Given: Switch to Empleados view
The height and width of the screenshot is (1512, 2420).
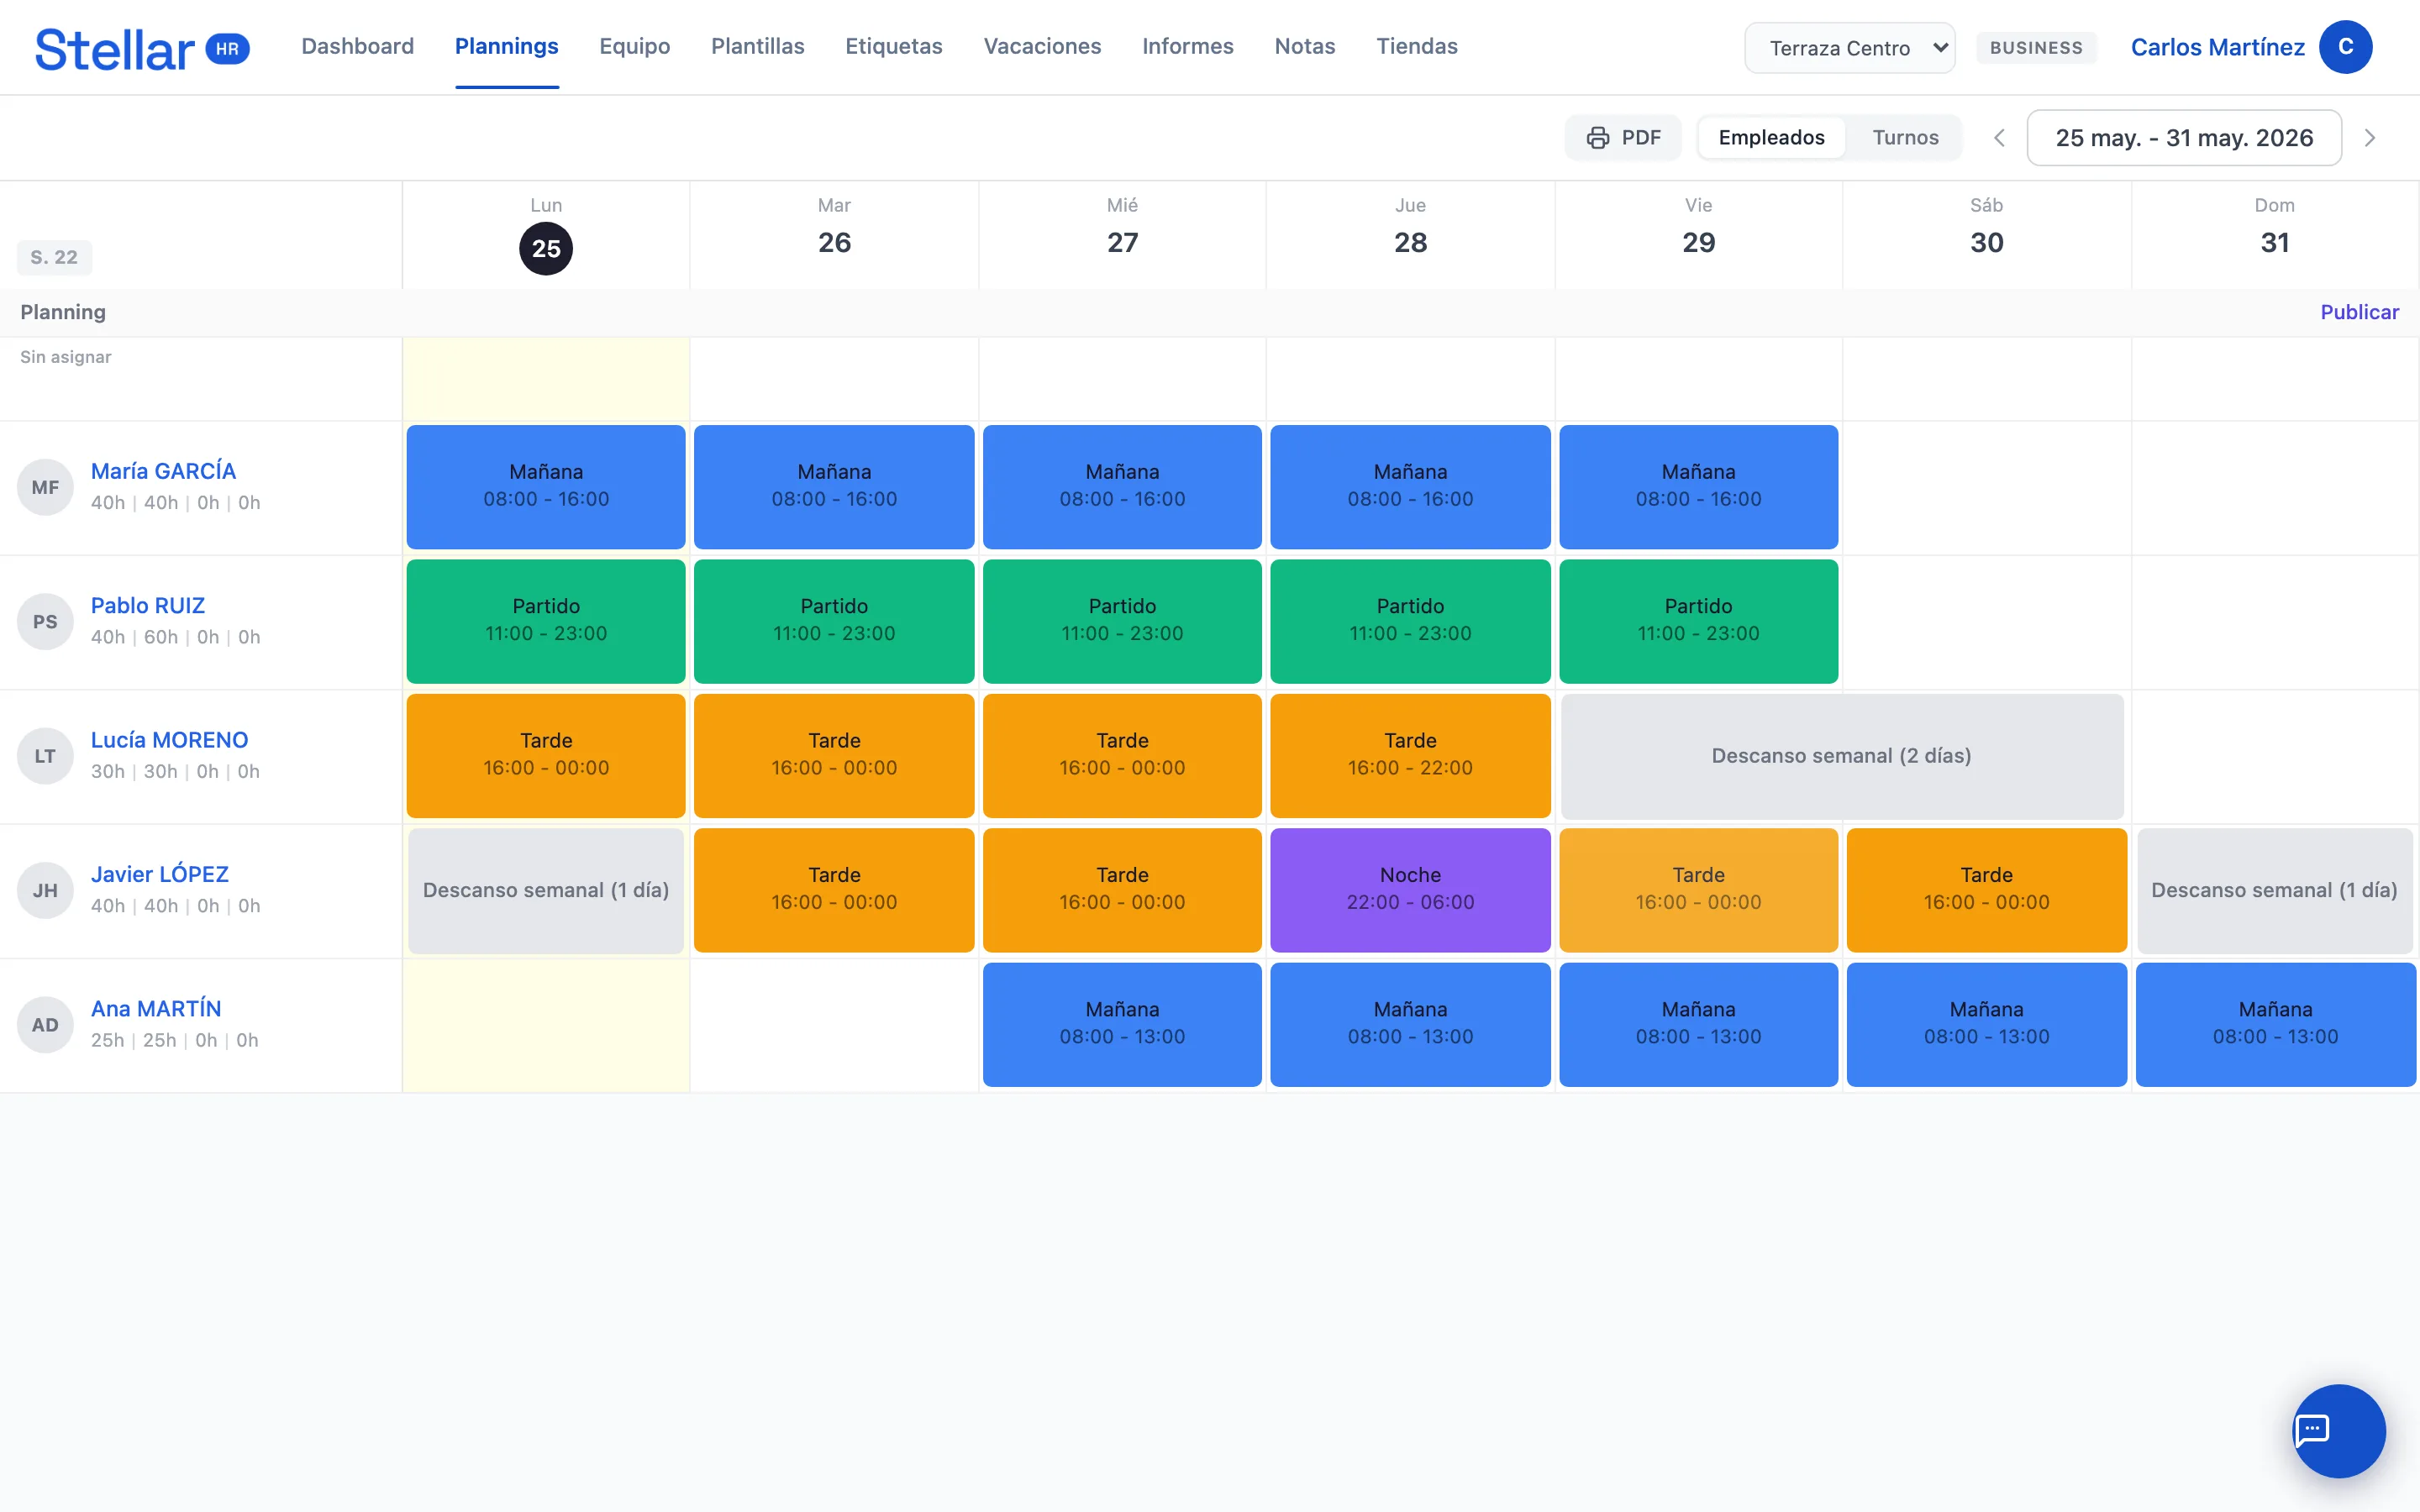Looking at the screenshot, I should coord(1771,137).
